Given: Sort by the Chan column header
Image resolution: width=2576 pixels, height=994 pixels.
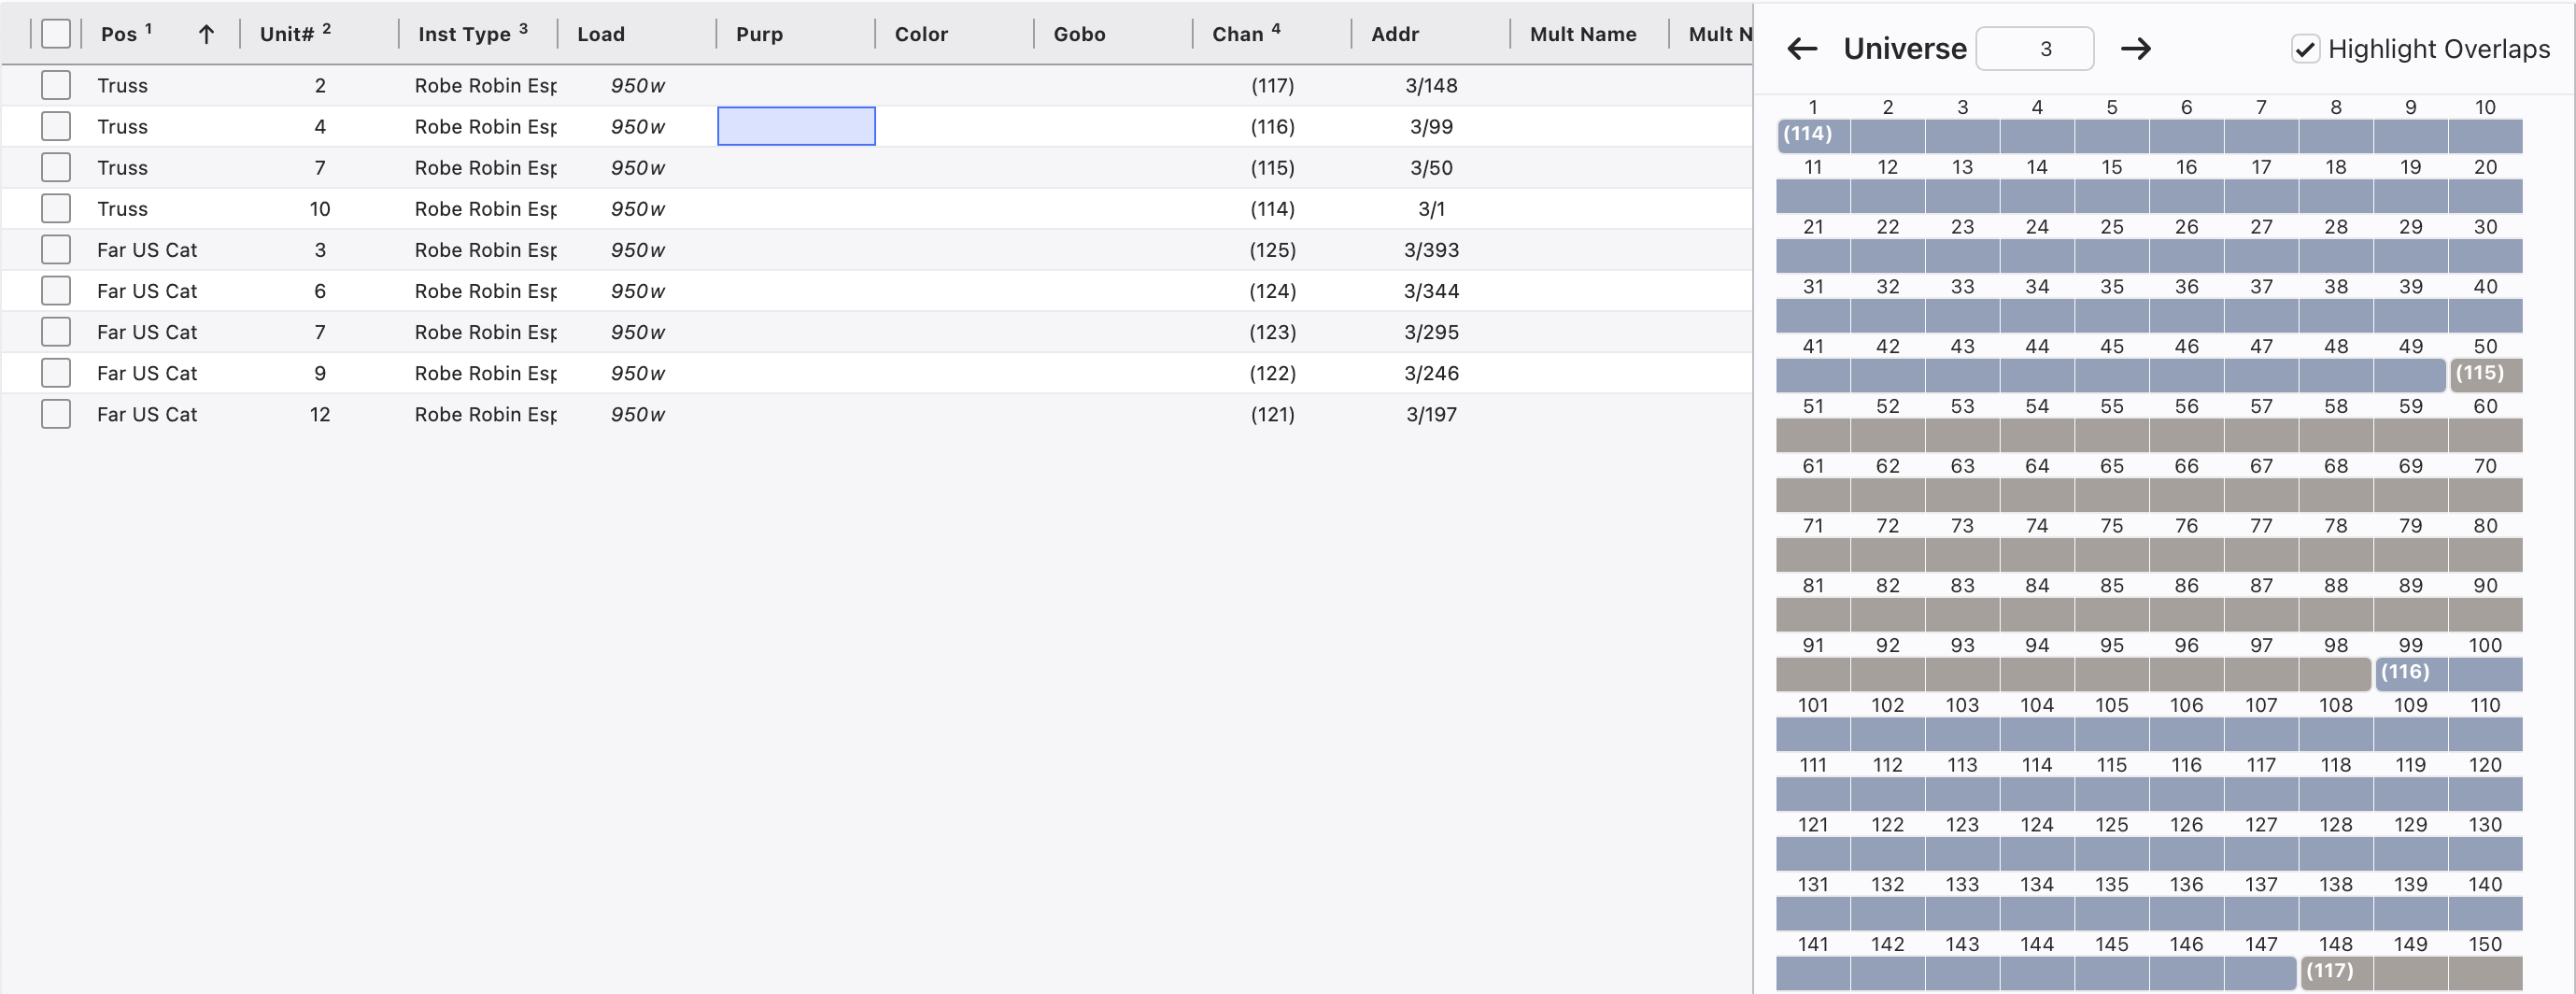Looking at the screenshot, I should (1238, 34).
